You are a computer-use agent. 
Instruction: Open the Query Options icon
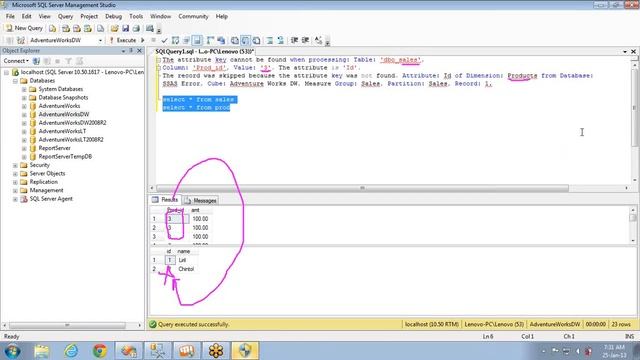click(186, 40)
